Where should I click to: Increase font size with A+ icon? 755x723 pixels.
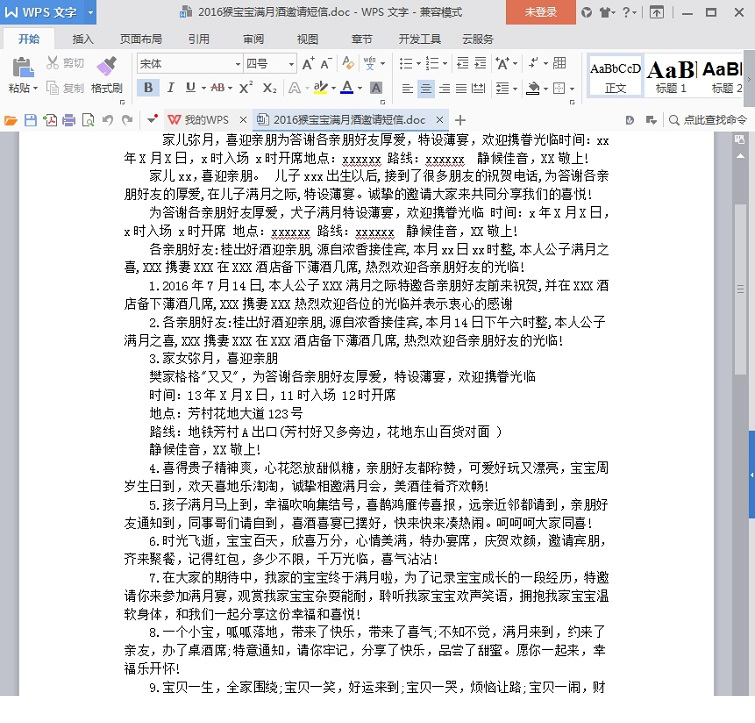308,64
